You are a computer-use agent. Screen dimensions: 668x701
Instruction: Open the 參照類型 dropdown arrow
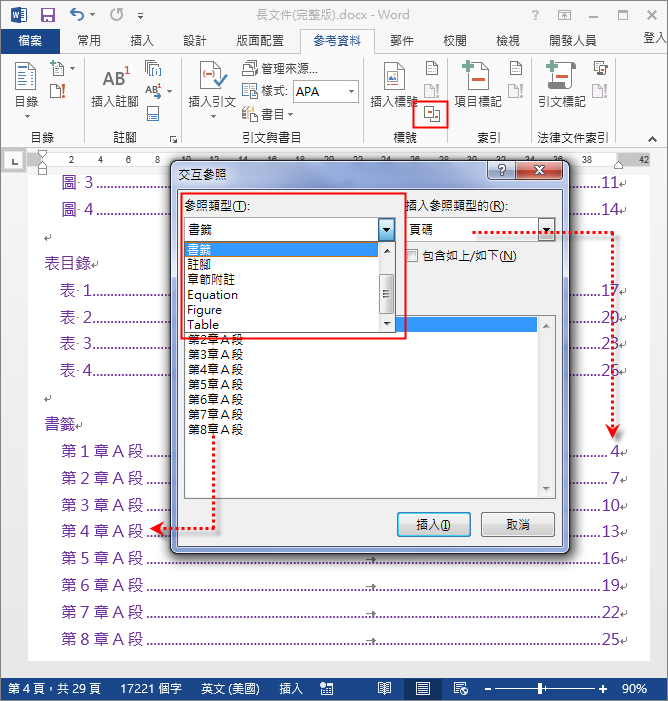pyautogui.click(x=386, y=230)
